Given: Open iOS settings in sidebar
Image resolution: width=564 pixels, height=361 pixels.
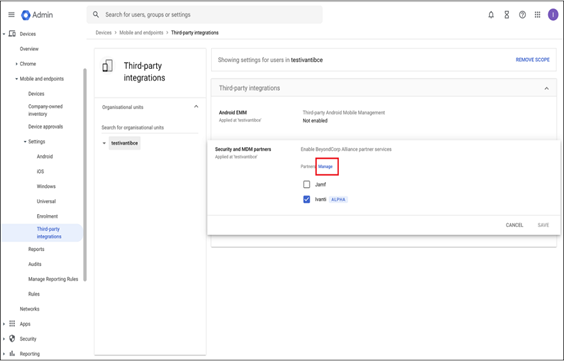Looking at the screenshot, I should tap(40, 172).
